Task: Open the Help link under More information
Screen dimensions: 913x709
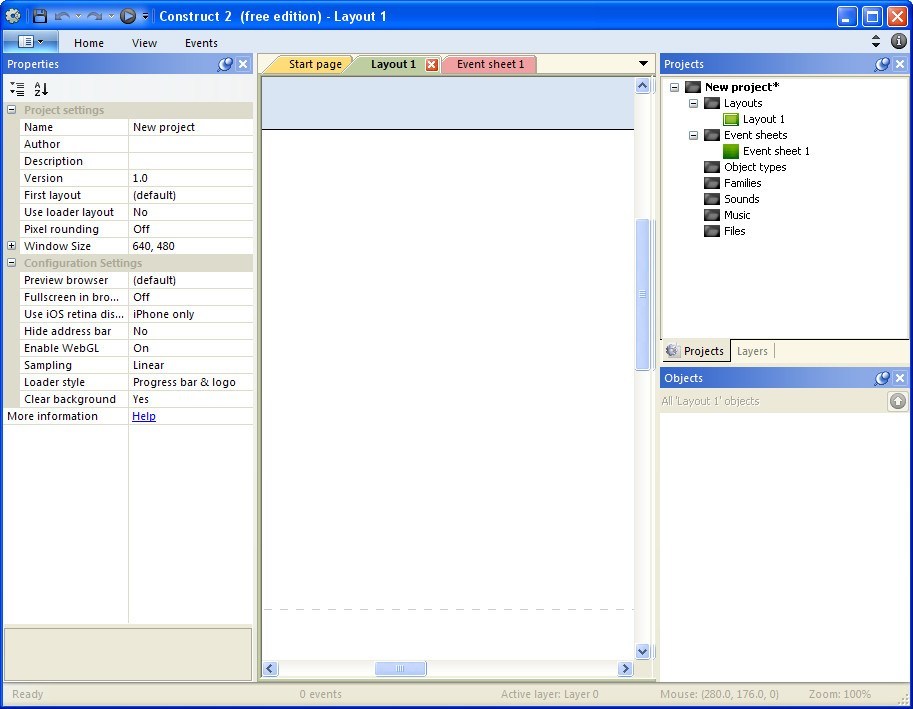Action: click(143, 416)
